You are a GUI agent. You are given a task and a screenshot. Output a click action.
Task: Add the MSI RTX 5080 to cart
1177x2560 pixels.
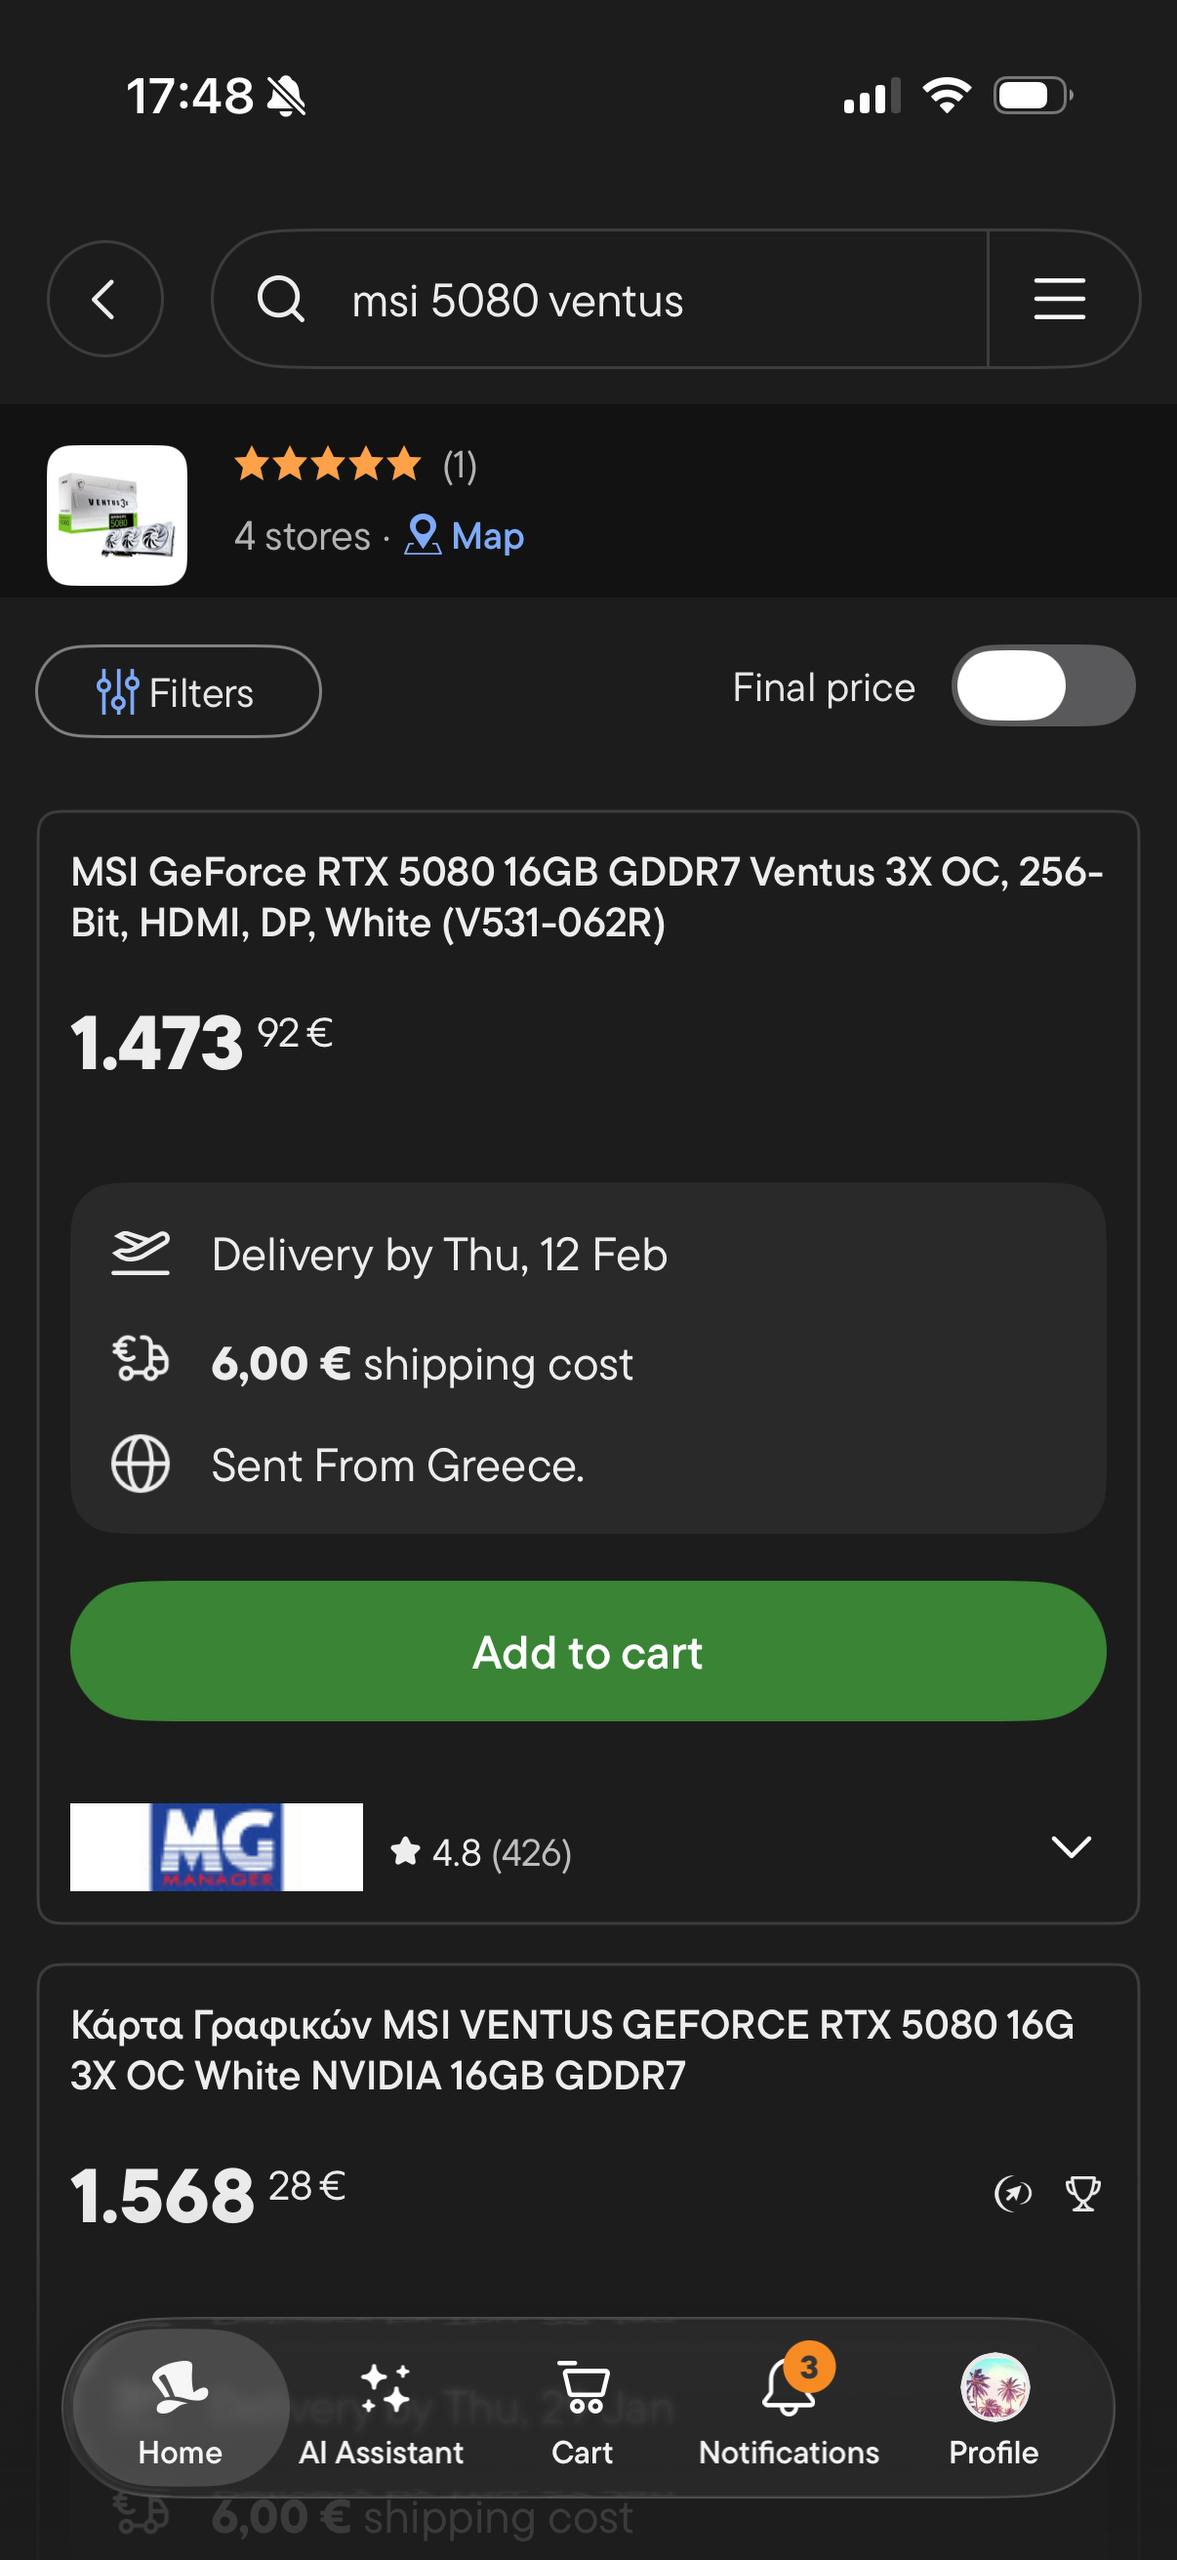[x=588, y=1651]
